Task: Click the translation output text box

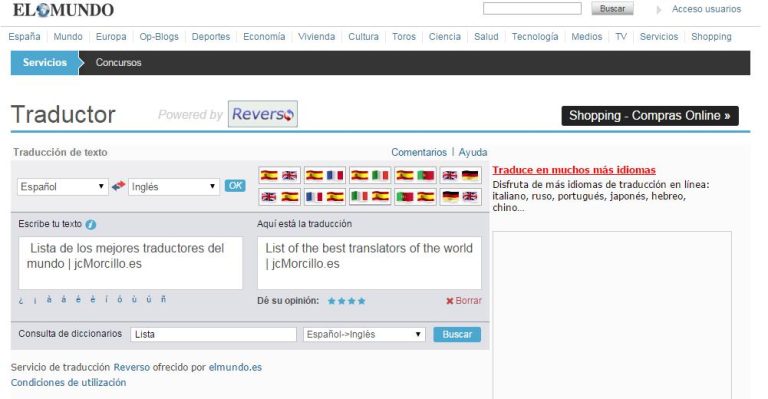Action: [369, 263]
